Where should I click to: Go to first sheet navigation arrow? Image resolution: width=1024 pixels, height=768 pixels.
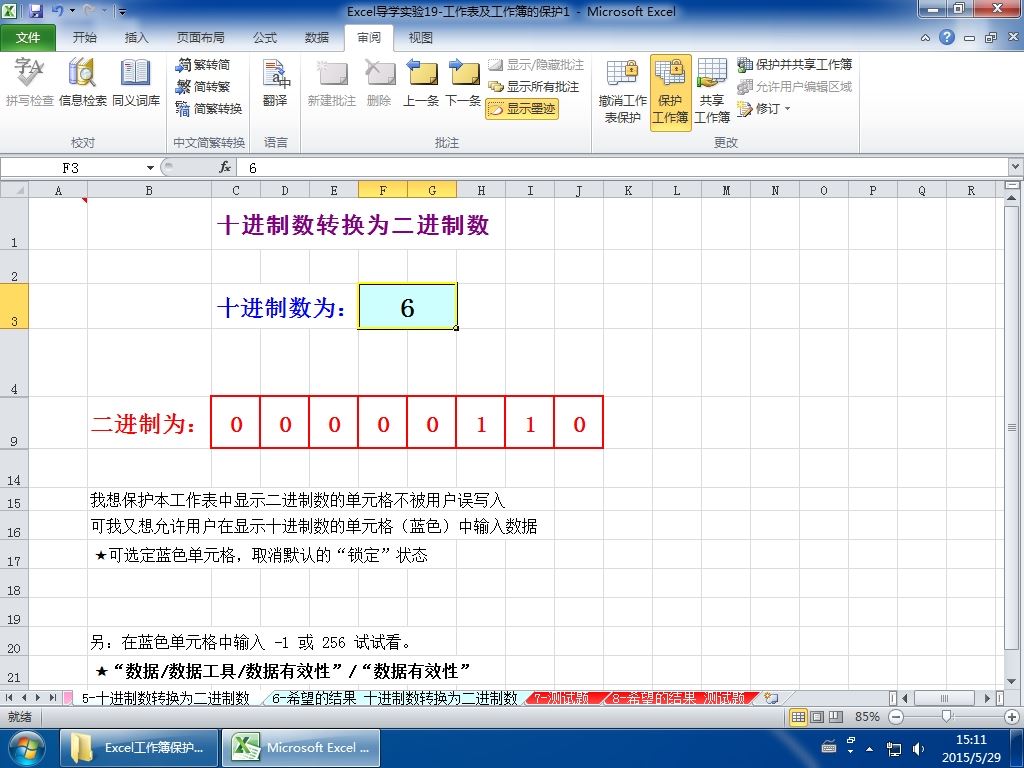(9, 698)
